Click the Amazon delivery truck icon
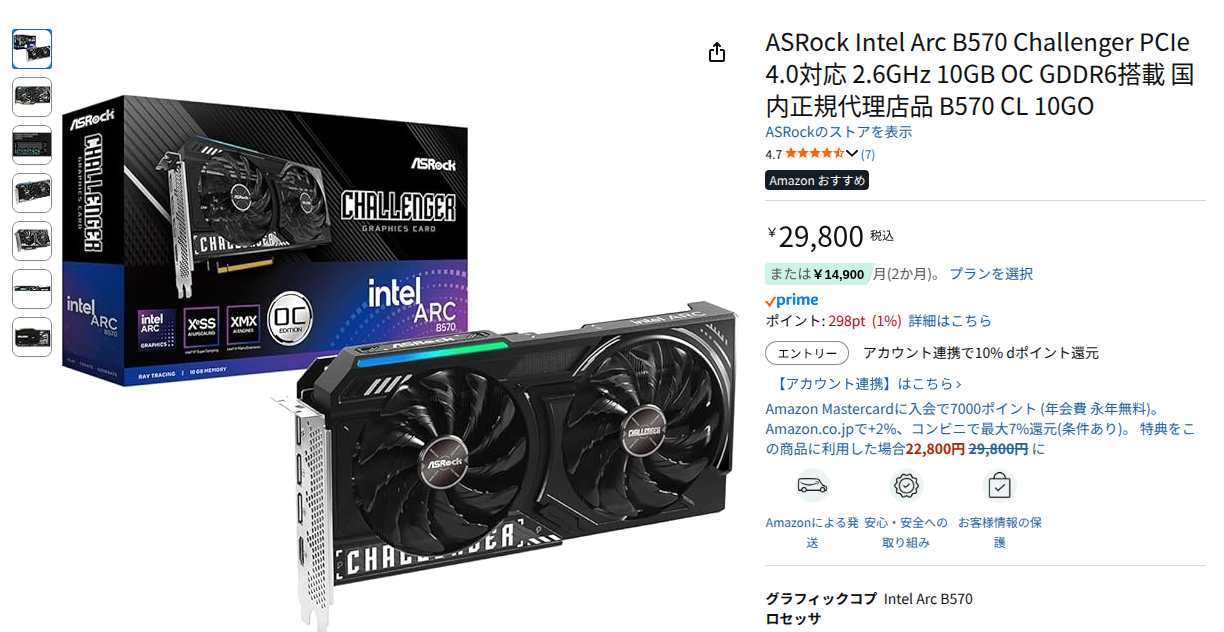This screenshot has width=1224, height=632. 812,486
